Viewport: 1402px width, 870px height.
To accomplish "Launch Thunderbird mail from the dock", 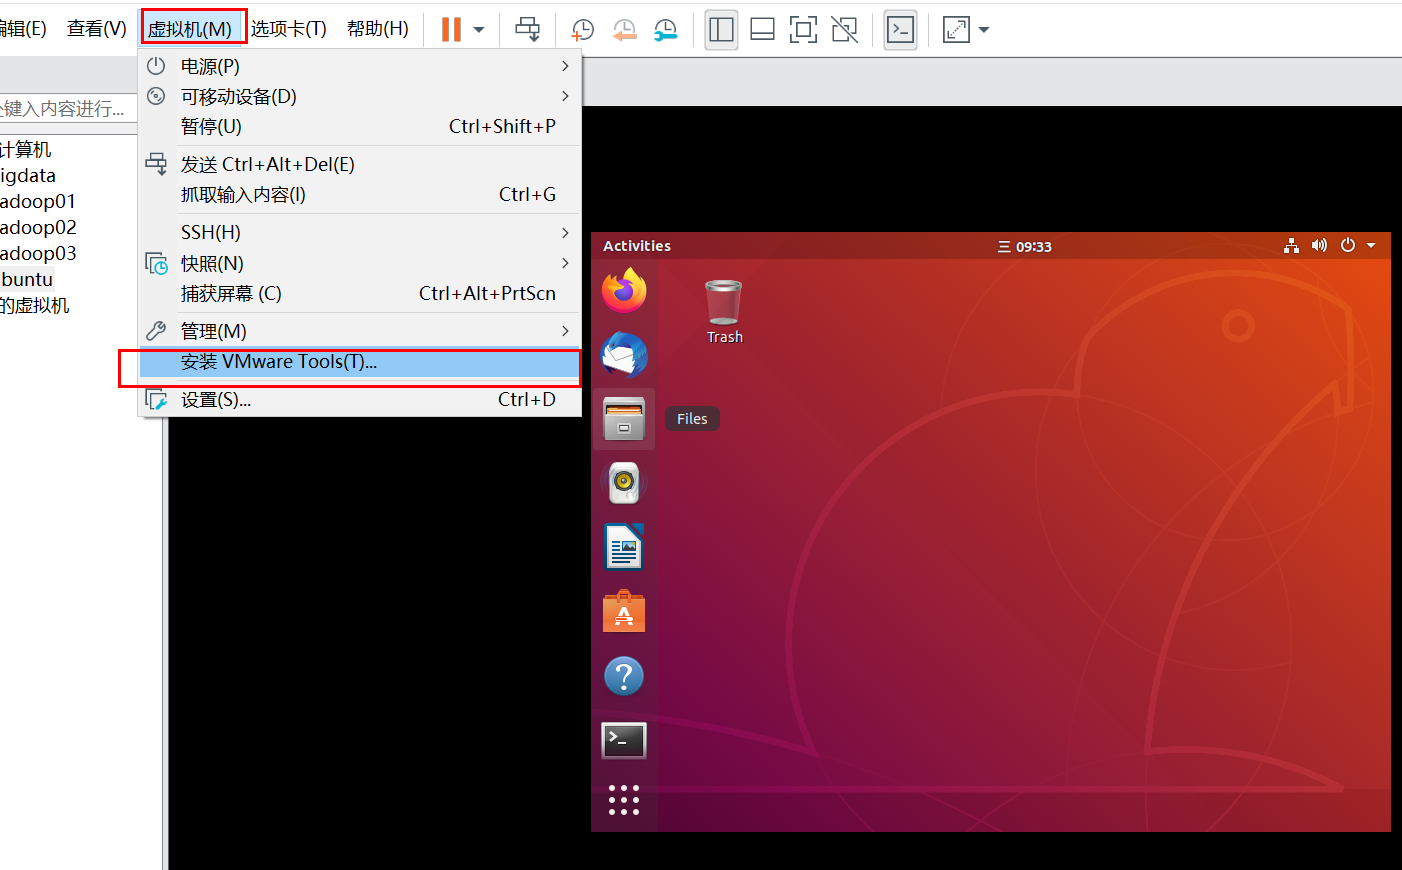I will [x=624, y=355].
